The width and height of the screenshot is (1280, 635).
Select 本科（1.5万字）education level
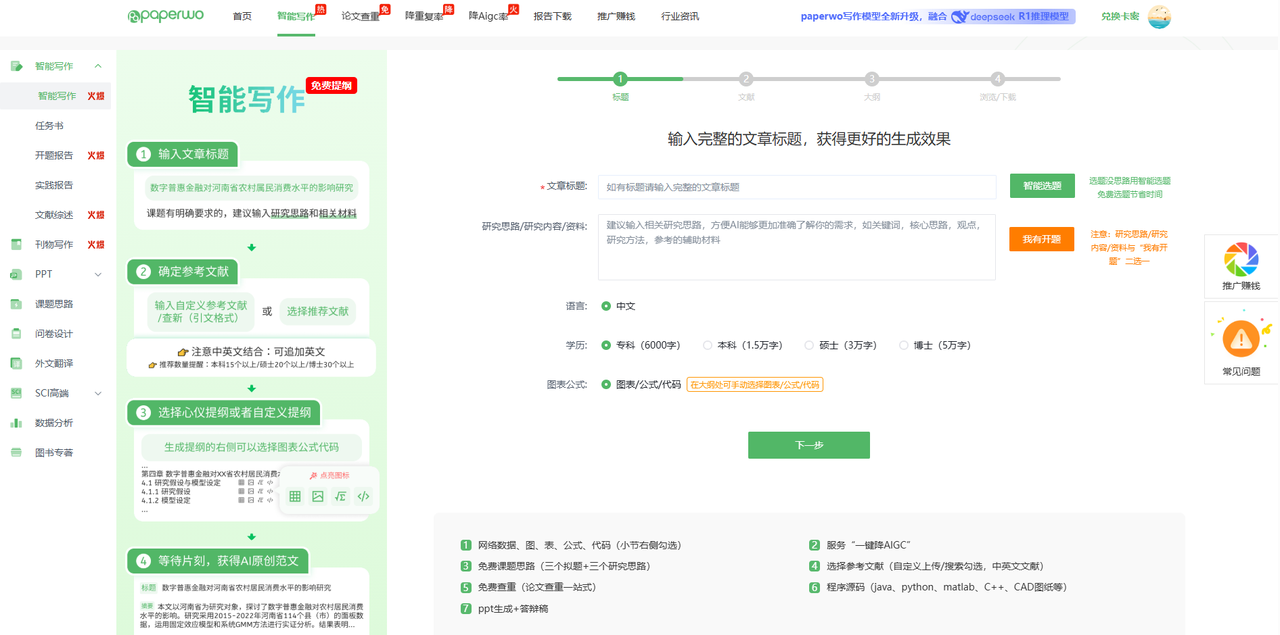tap(707, 345)
